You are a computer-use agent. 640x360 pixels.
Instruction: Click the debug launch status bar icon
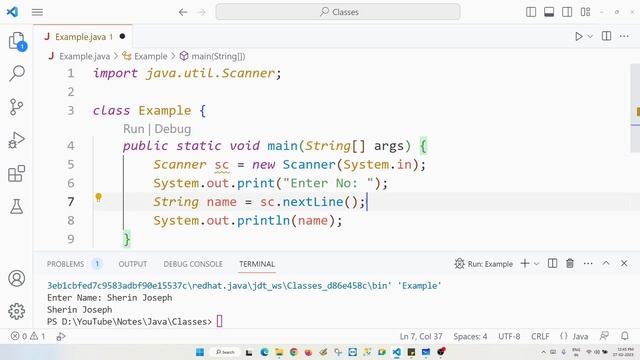[x=61, y=336]
